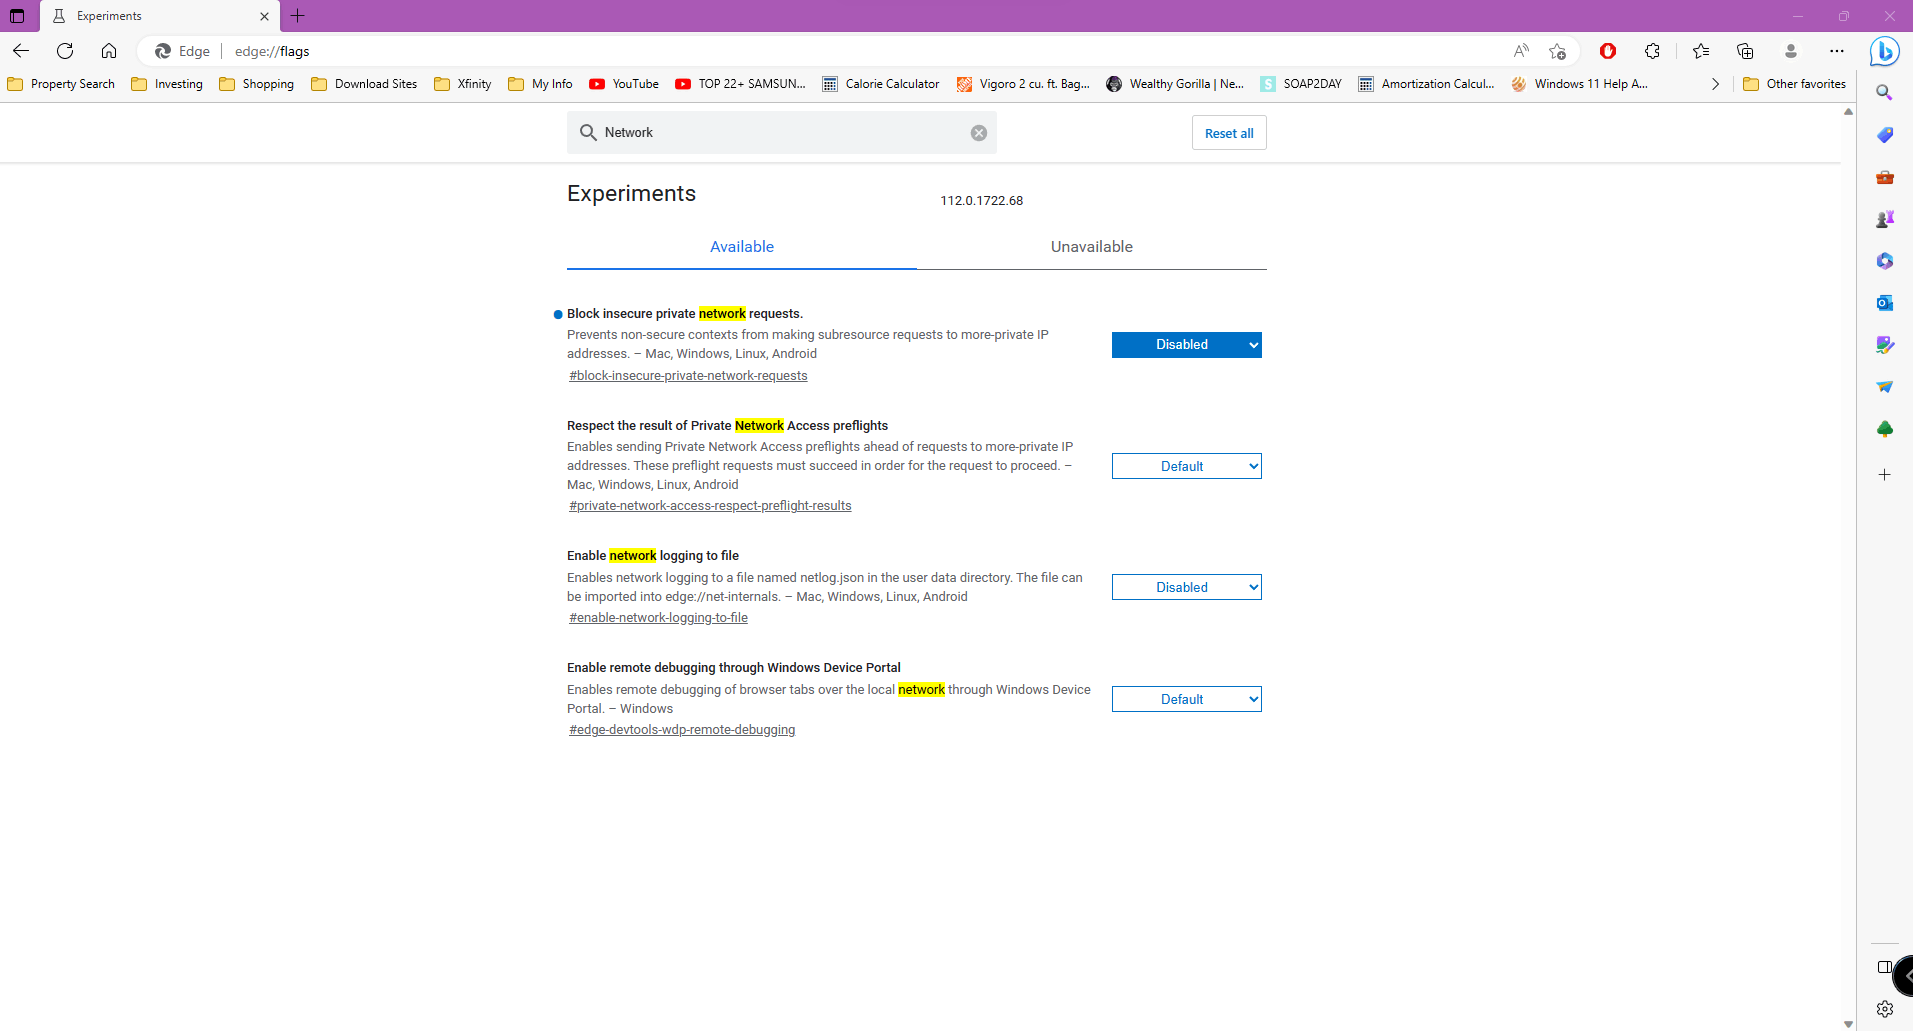Image resolution: width=1913 pixels, height=1031 pixels.
Task: Open sidebar Microsoft 365 icon
Action: click(x=1885, y=261)
